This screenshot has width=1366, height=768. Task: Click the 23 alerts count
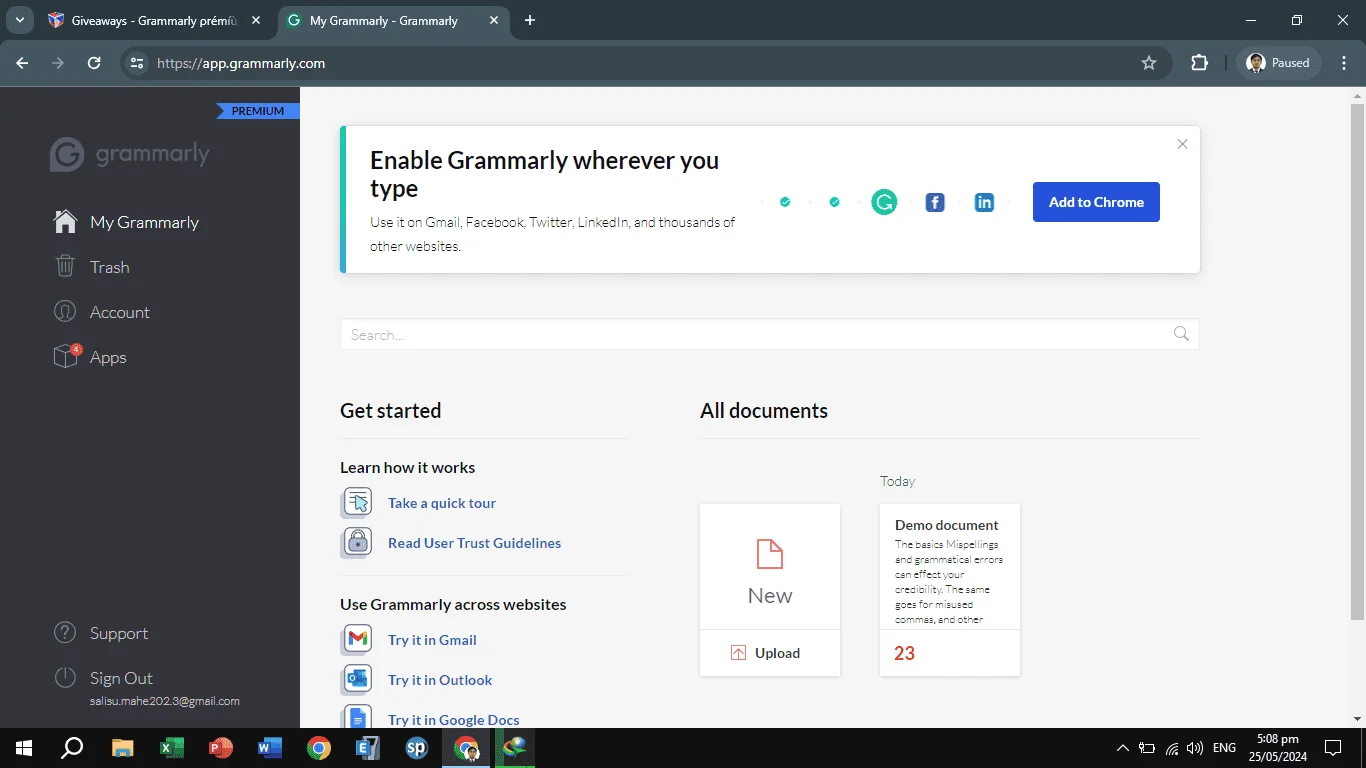(904, 653)
